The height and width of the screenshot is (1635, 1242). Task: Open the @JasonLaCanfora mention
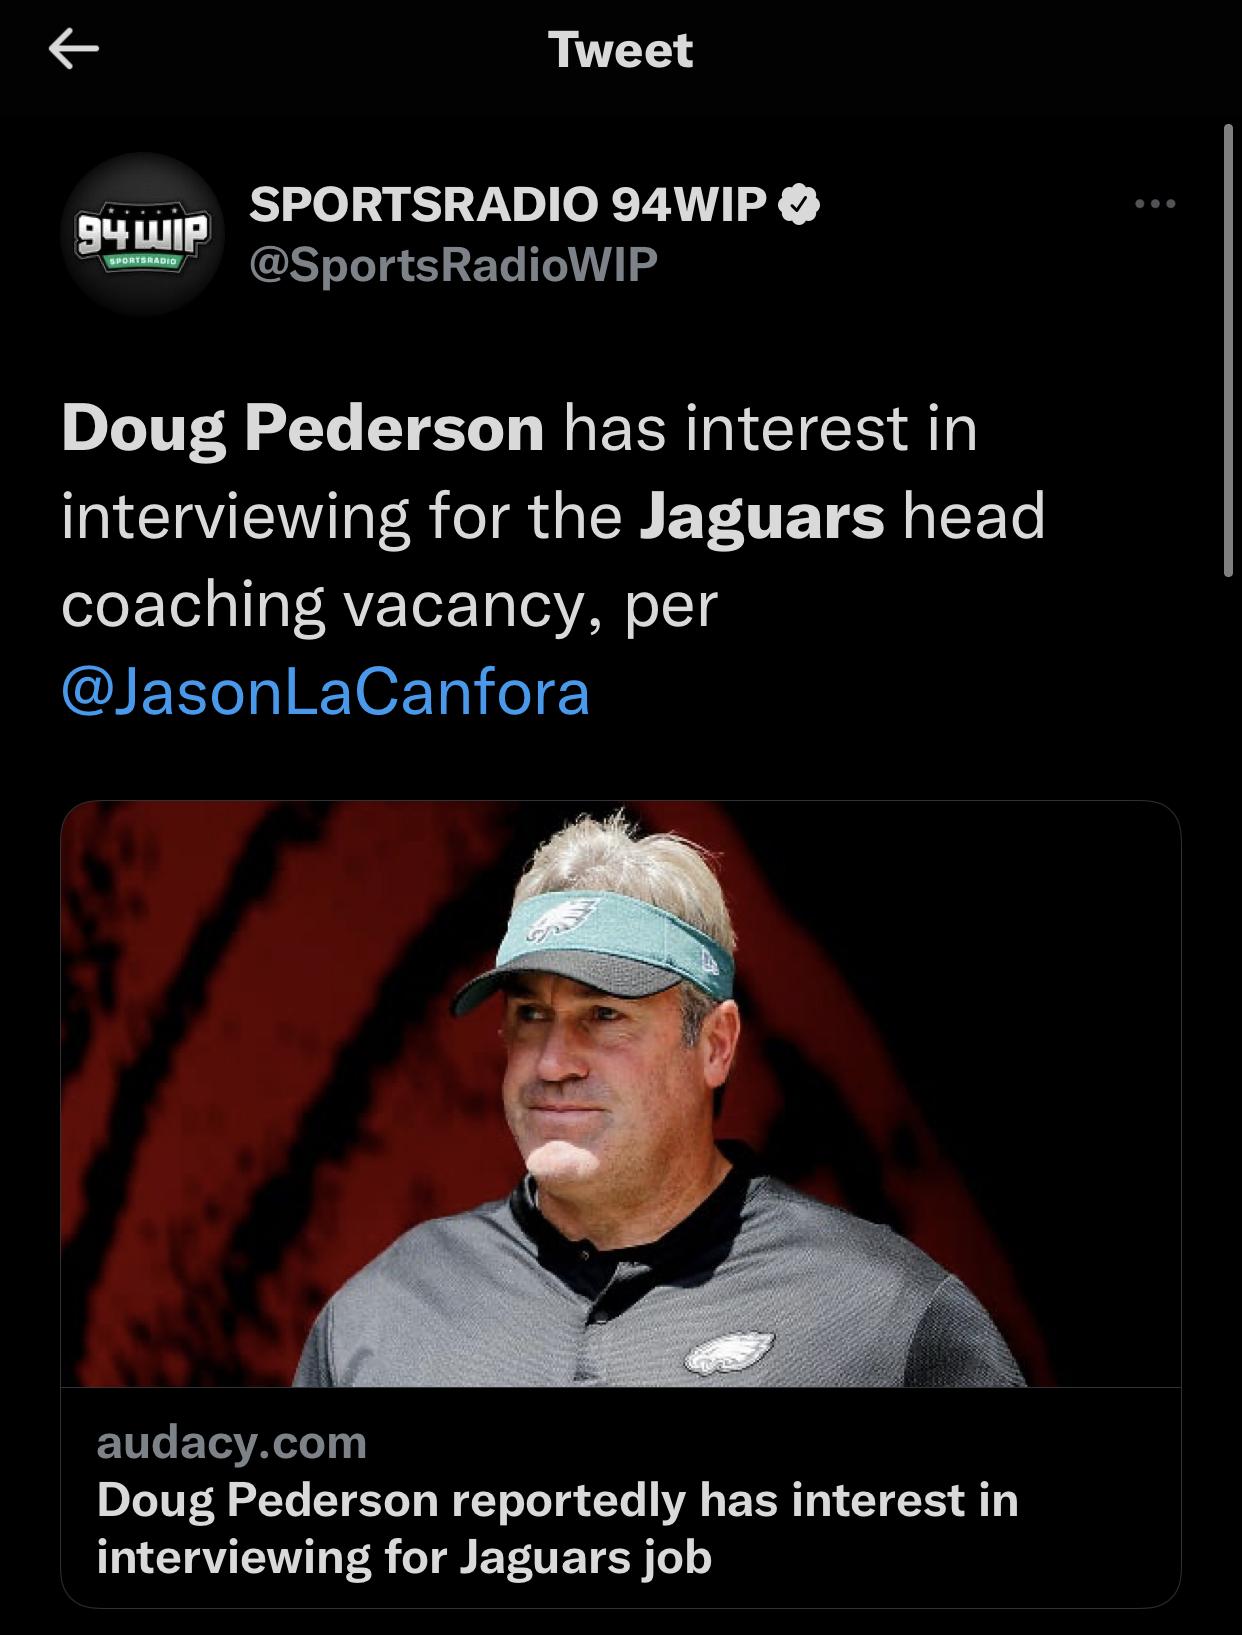[x=326, y=693]
